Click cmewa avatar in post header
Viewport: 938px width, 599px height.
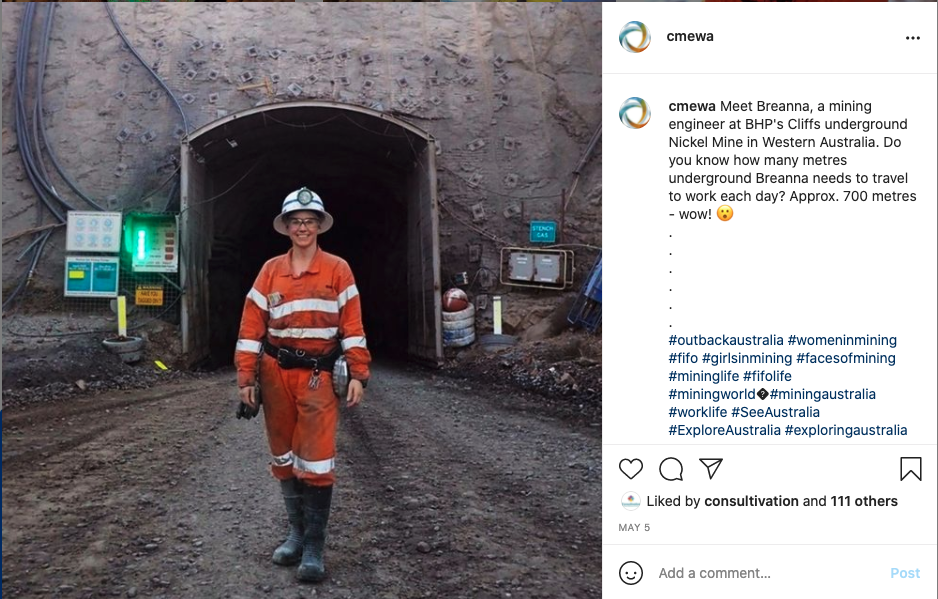[635, 37]
